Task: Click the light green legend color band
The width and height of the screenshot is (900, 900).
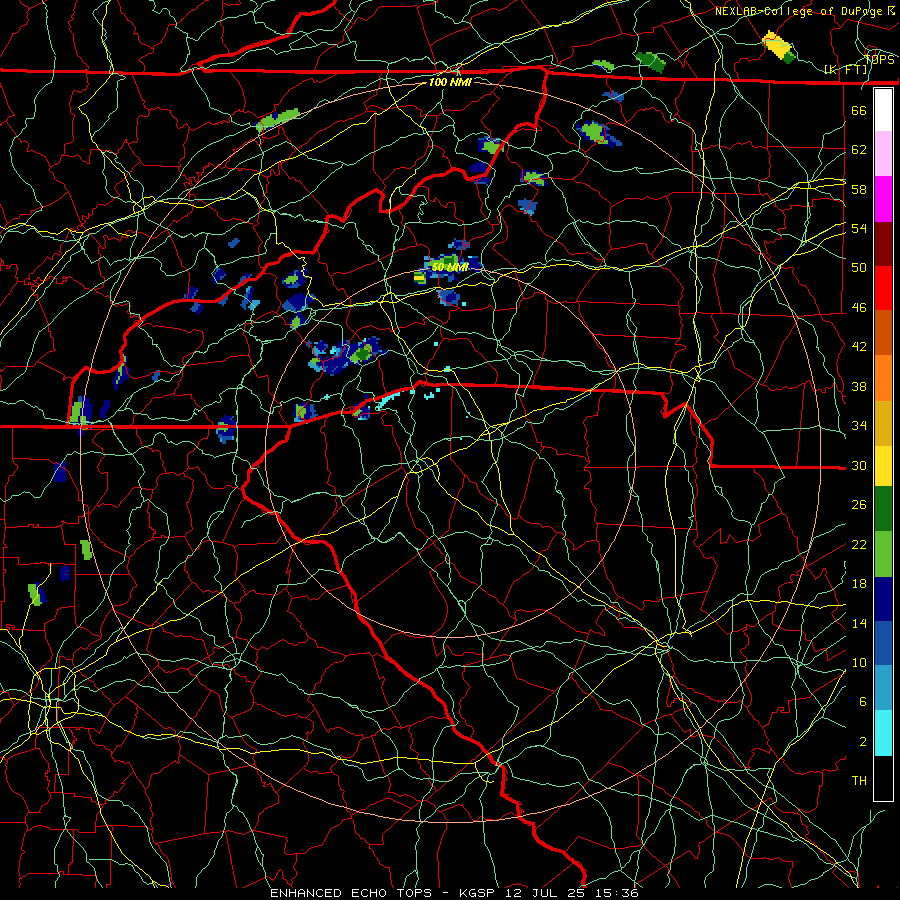Action: (x=883, y=554)
